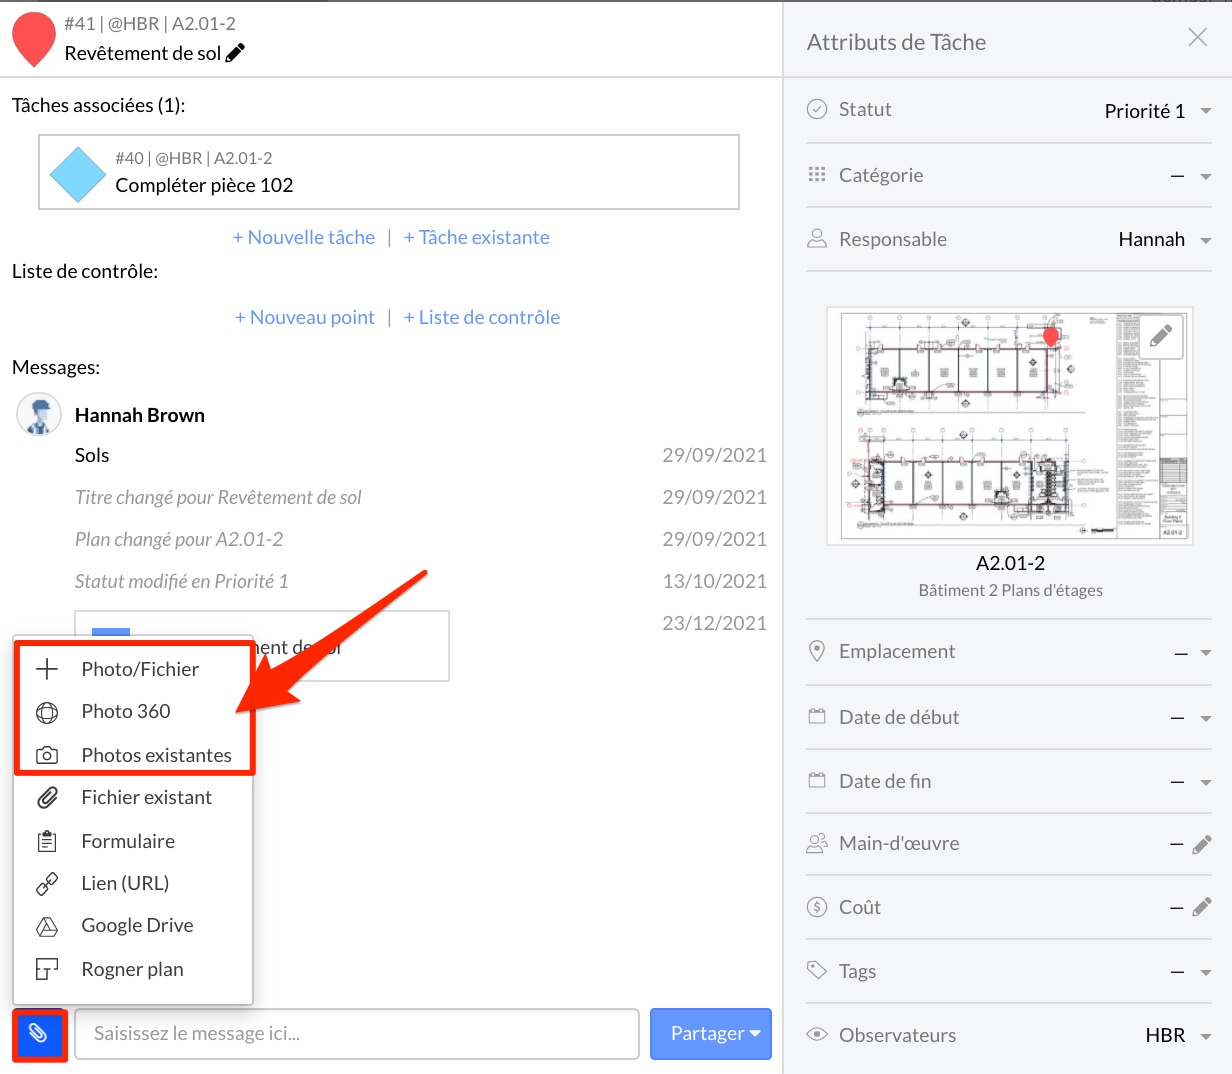Screen dimensions: 1232x1074
Task: Click the message input field
Action: (357, 1034)
